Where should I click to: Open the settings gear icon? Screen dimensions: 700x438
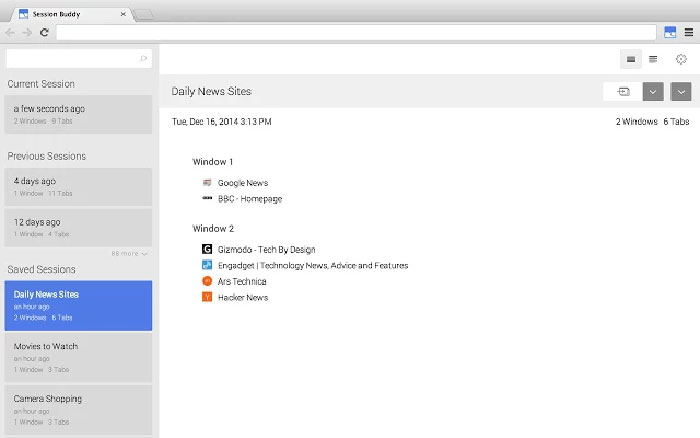[x=681, y=60]
